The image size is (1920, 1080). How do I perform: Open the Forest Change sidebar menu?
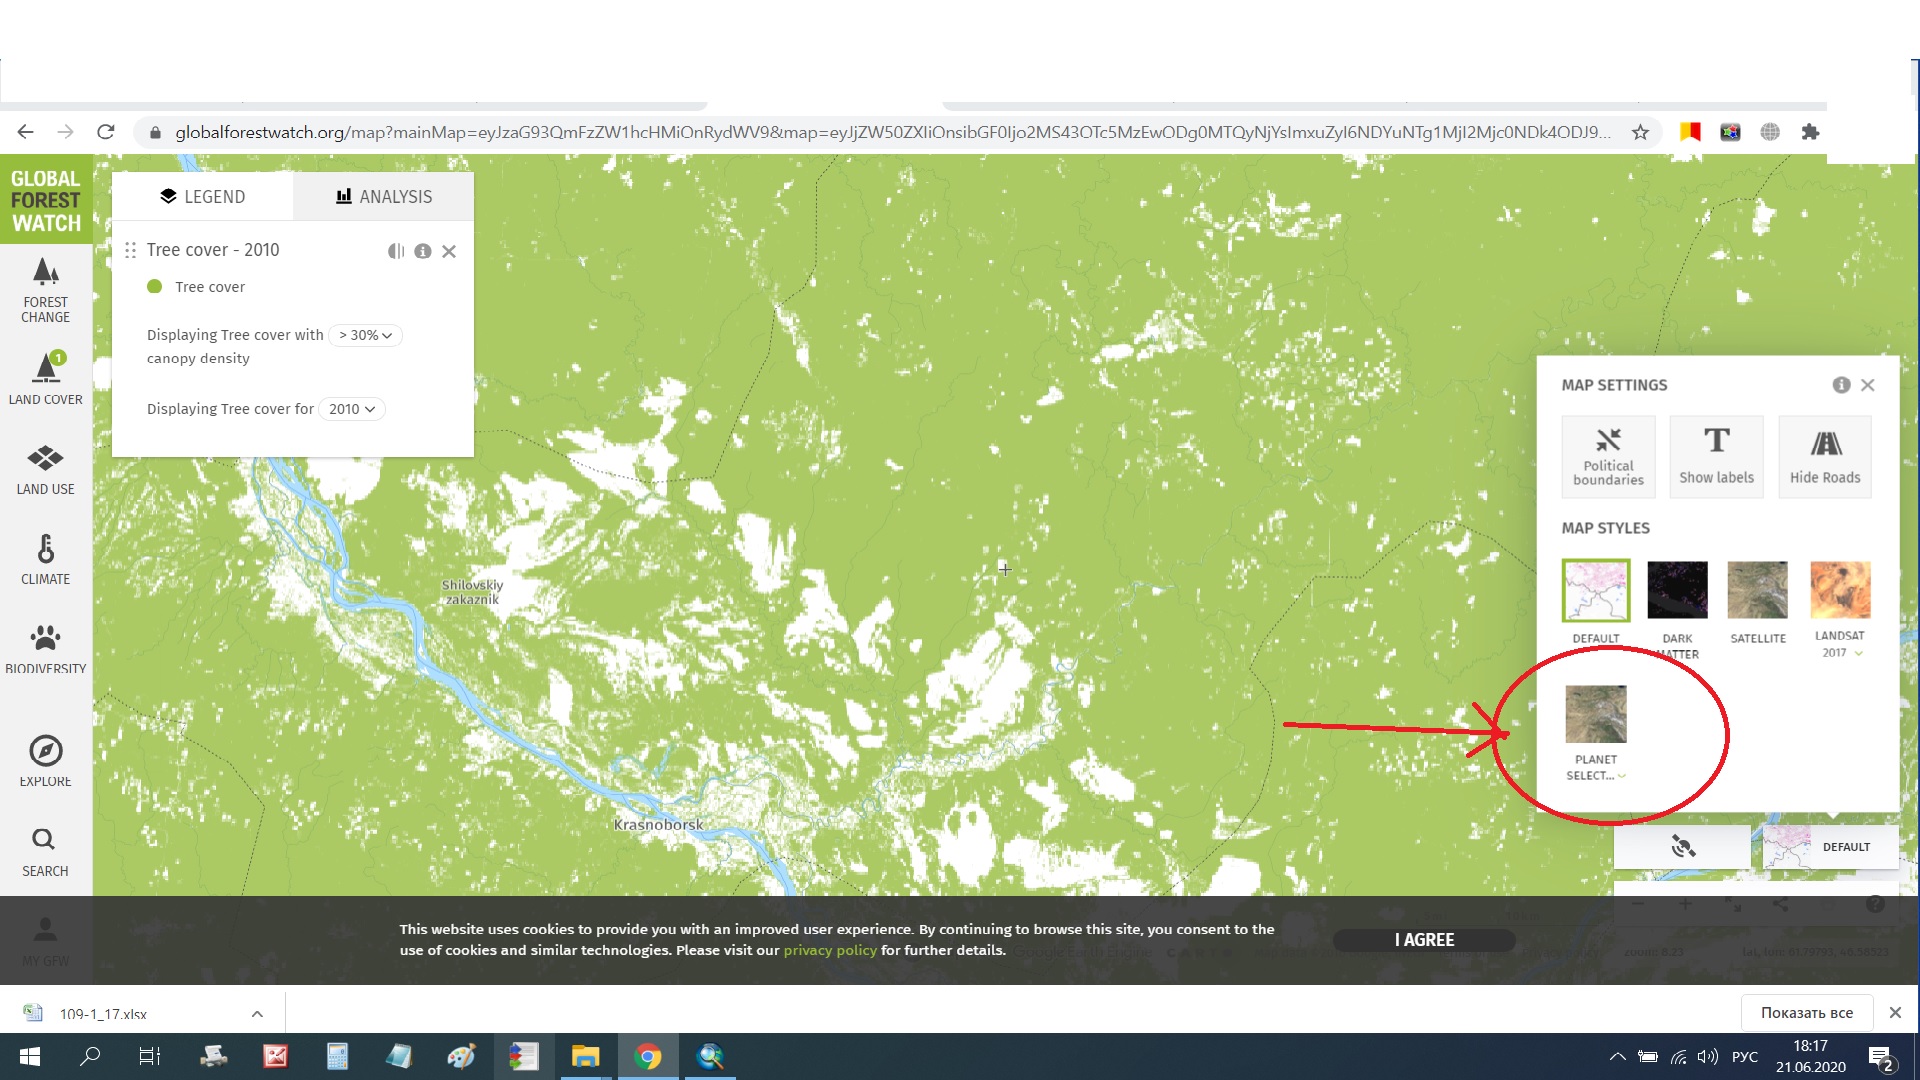46,289
